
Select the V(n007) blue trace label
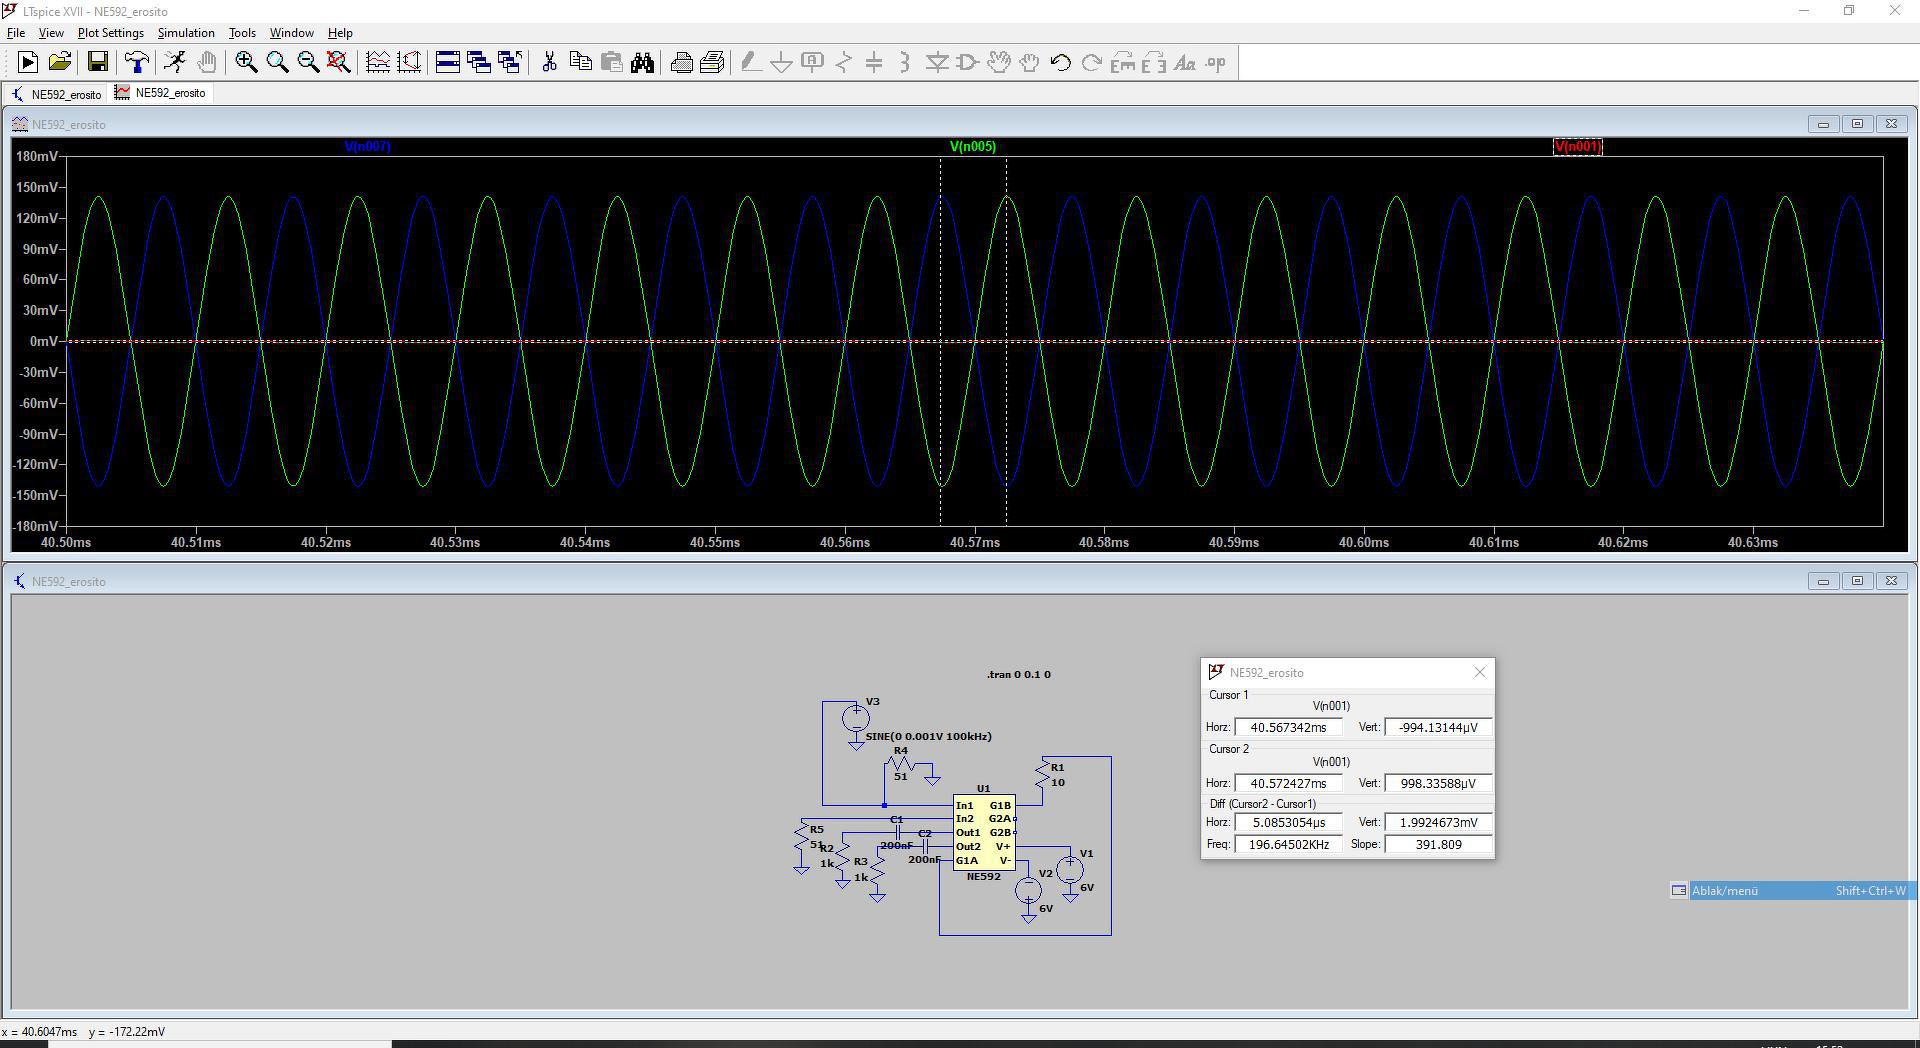coord(367,147)
